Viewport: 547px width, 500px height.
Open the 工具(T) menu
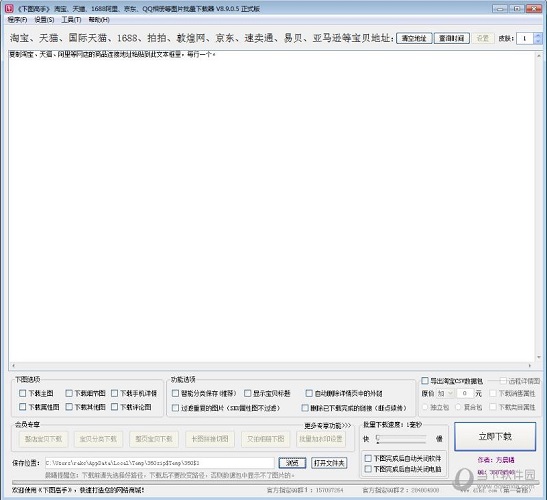pos(72,20)
